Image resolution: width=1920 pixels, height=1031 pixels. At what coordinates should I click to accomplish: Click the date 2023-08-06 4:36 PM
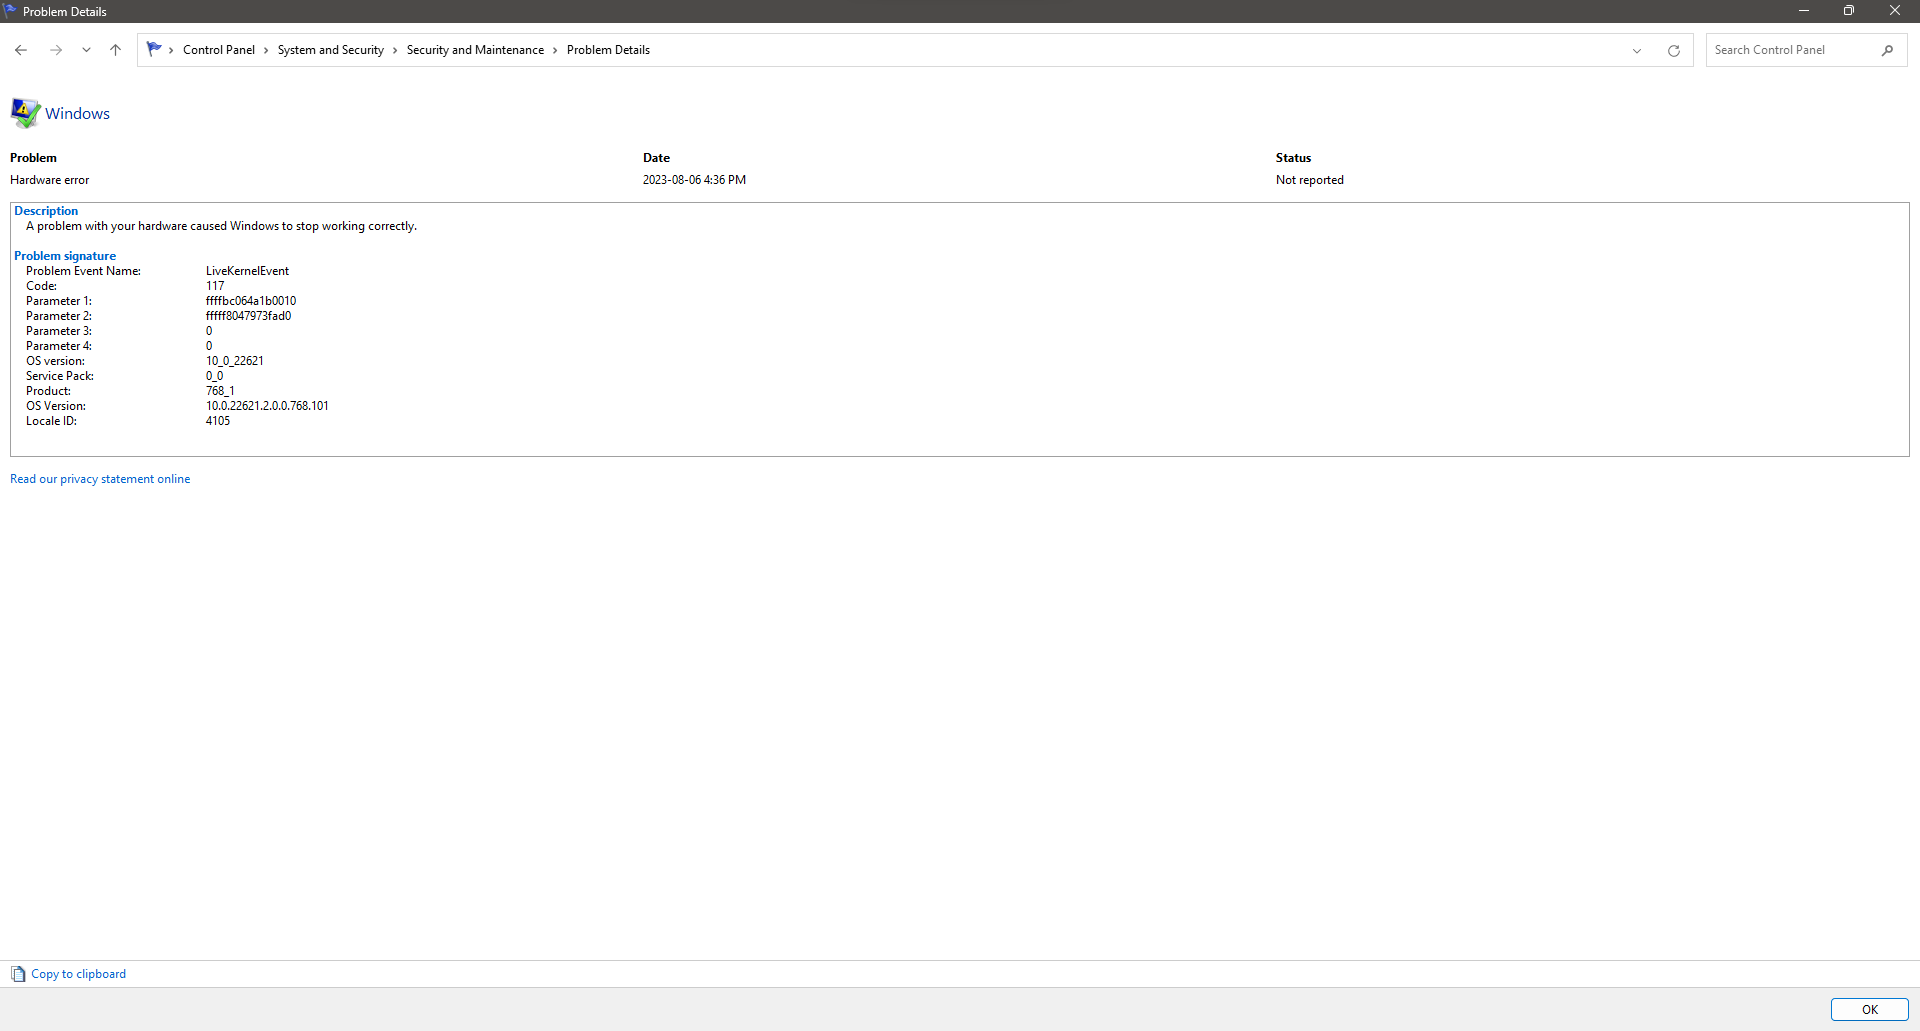[694, 180]
